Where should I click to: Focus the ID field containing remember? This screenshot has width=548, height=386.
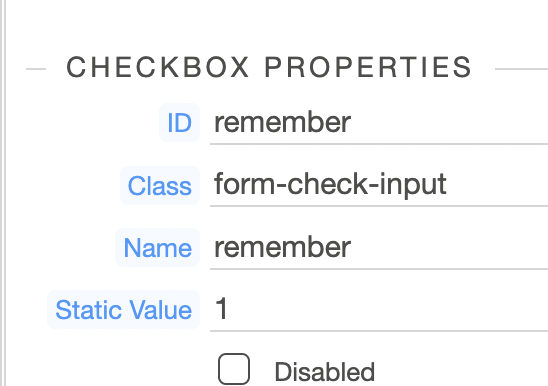coord(379,123)
